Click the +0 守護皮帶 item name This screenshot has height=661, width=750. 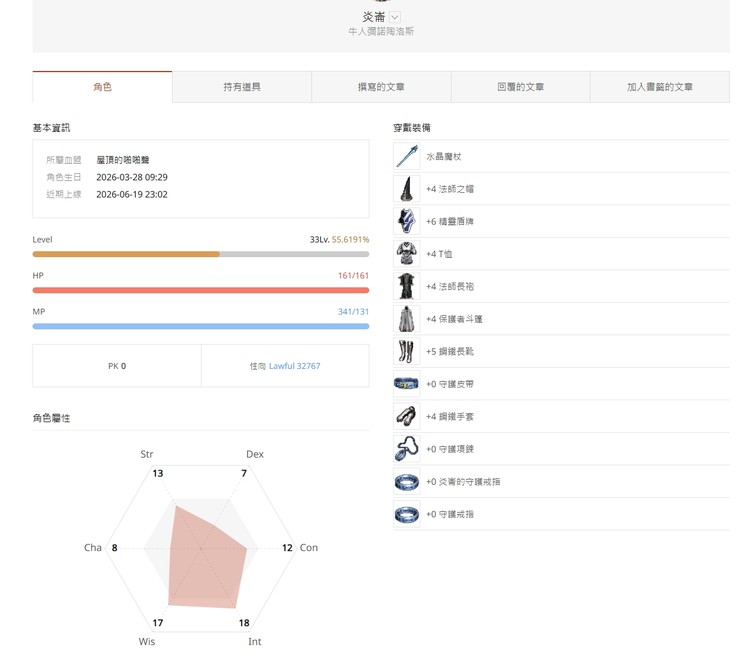(450, 384)
